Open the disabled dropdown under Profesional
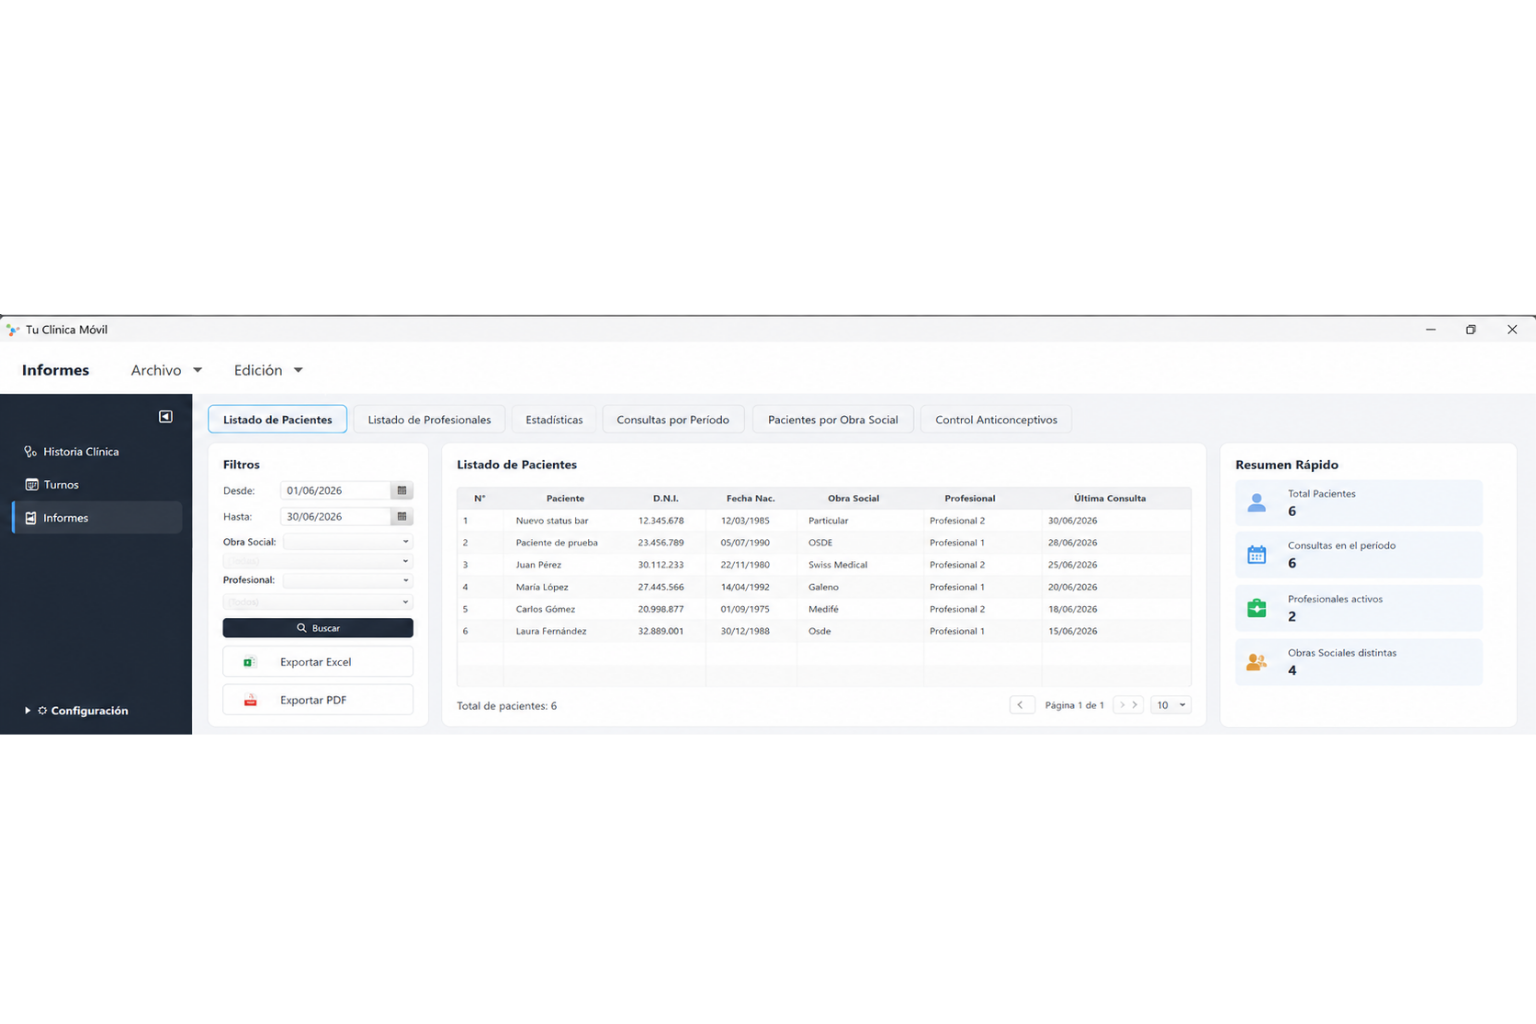 318,602
